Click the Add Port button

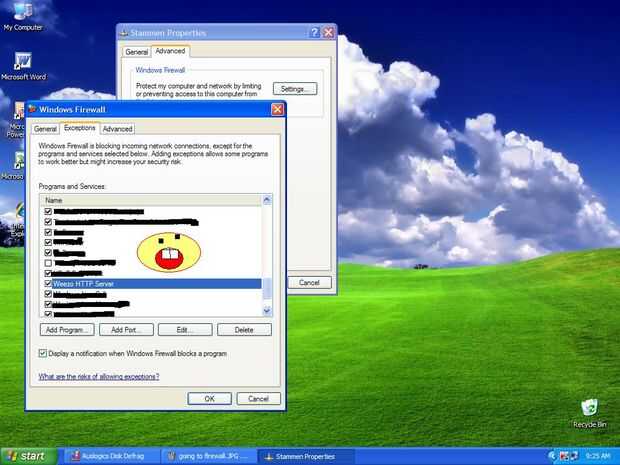pos(126,330)
